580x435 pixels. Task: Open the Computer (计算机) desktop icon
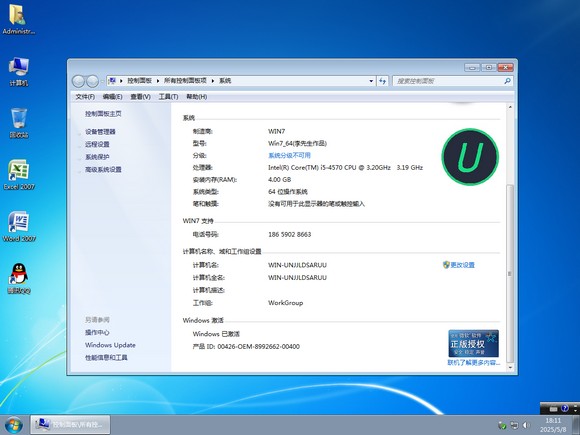coord(18,71)
